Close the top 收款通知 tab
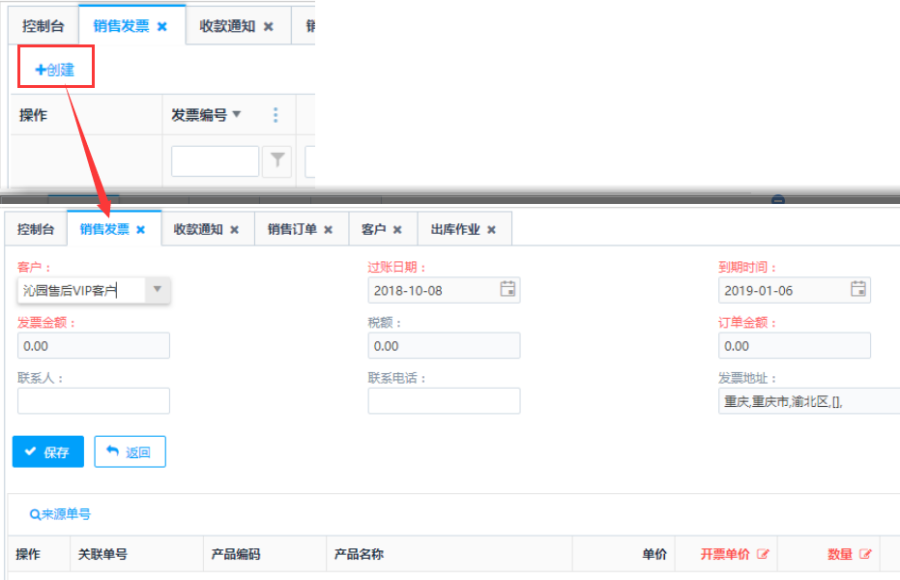Image resolution: width=900 pixels, height=580 pixels. tap(268, 27)
